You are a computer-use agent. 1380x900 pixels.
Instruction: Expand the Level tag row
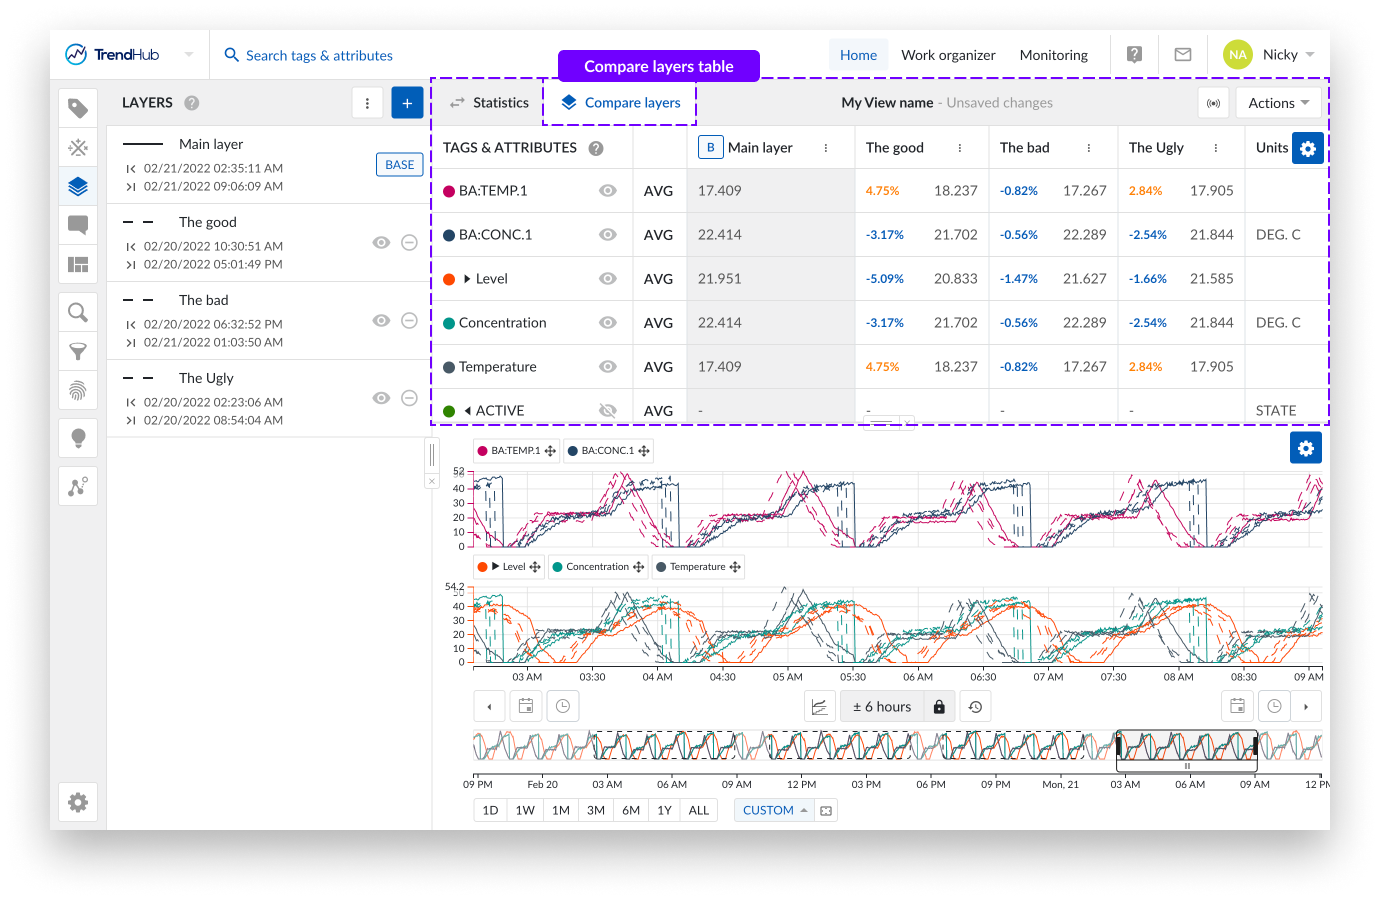(467, 279)
